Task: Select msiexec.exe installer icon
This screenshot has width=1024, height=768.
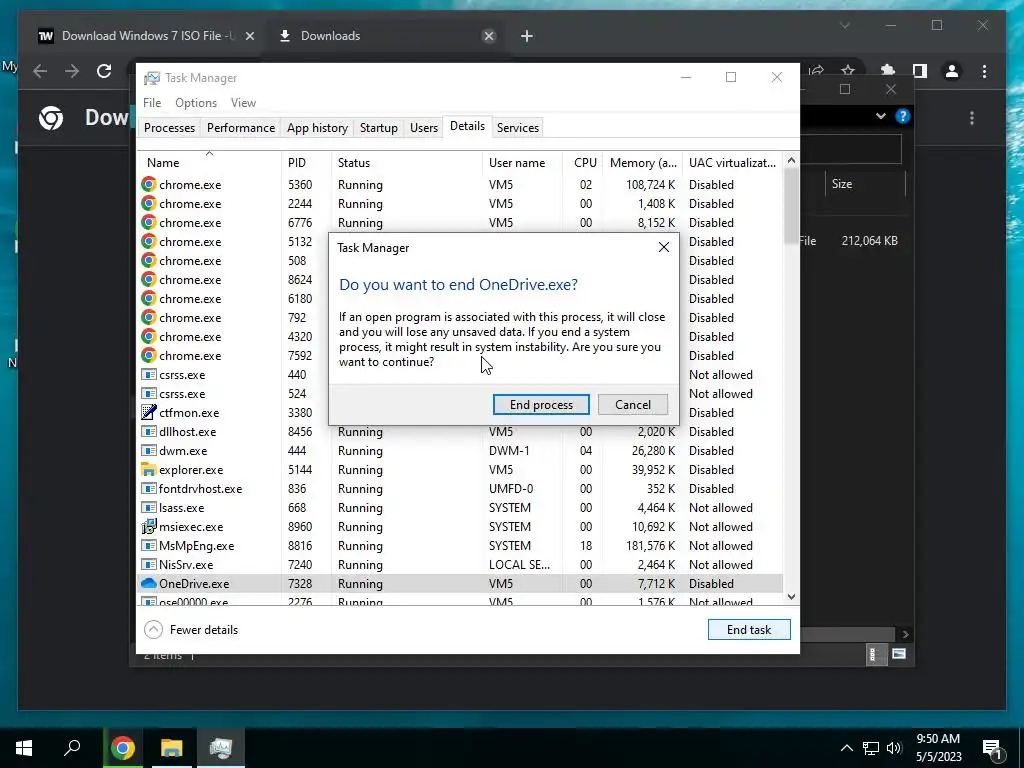Action: [149, 526]
